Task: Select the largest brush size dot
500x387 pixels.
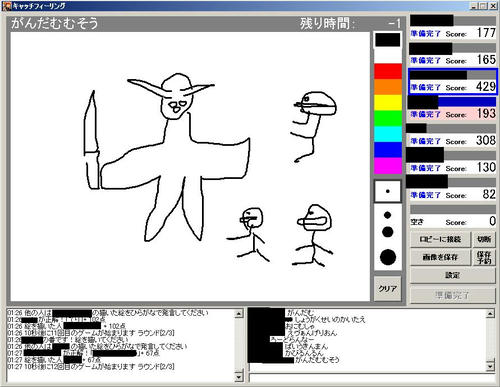Action: click(x=388, y=257)
